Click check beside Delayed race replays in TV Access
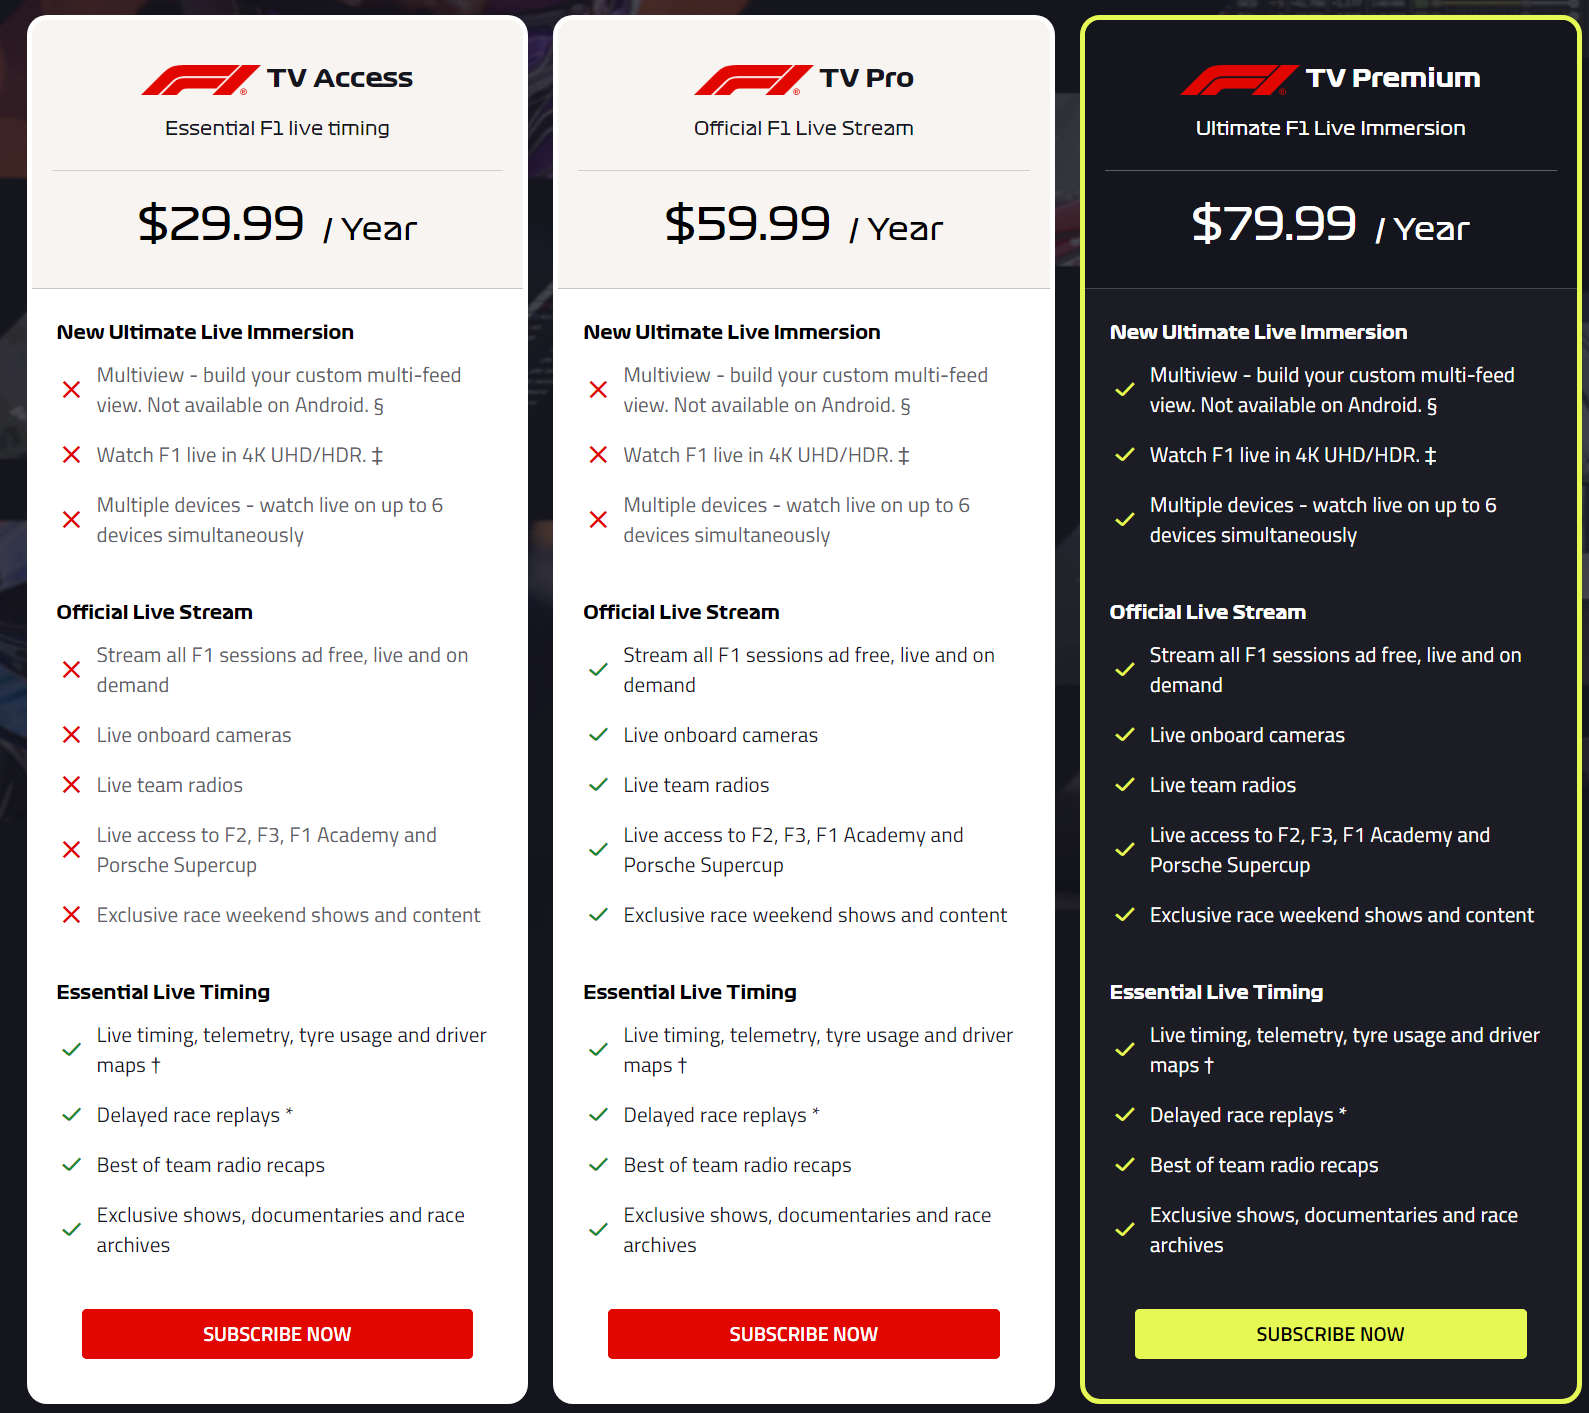The image size is (1589, 1413). [71, 1115]
